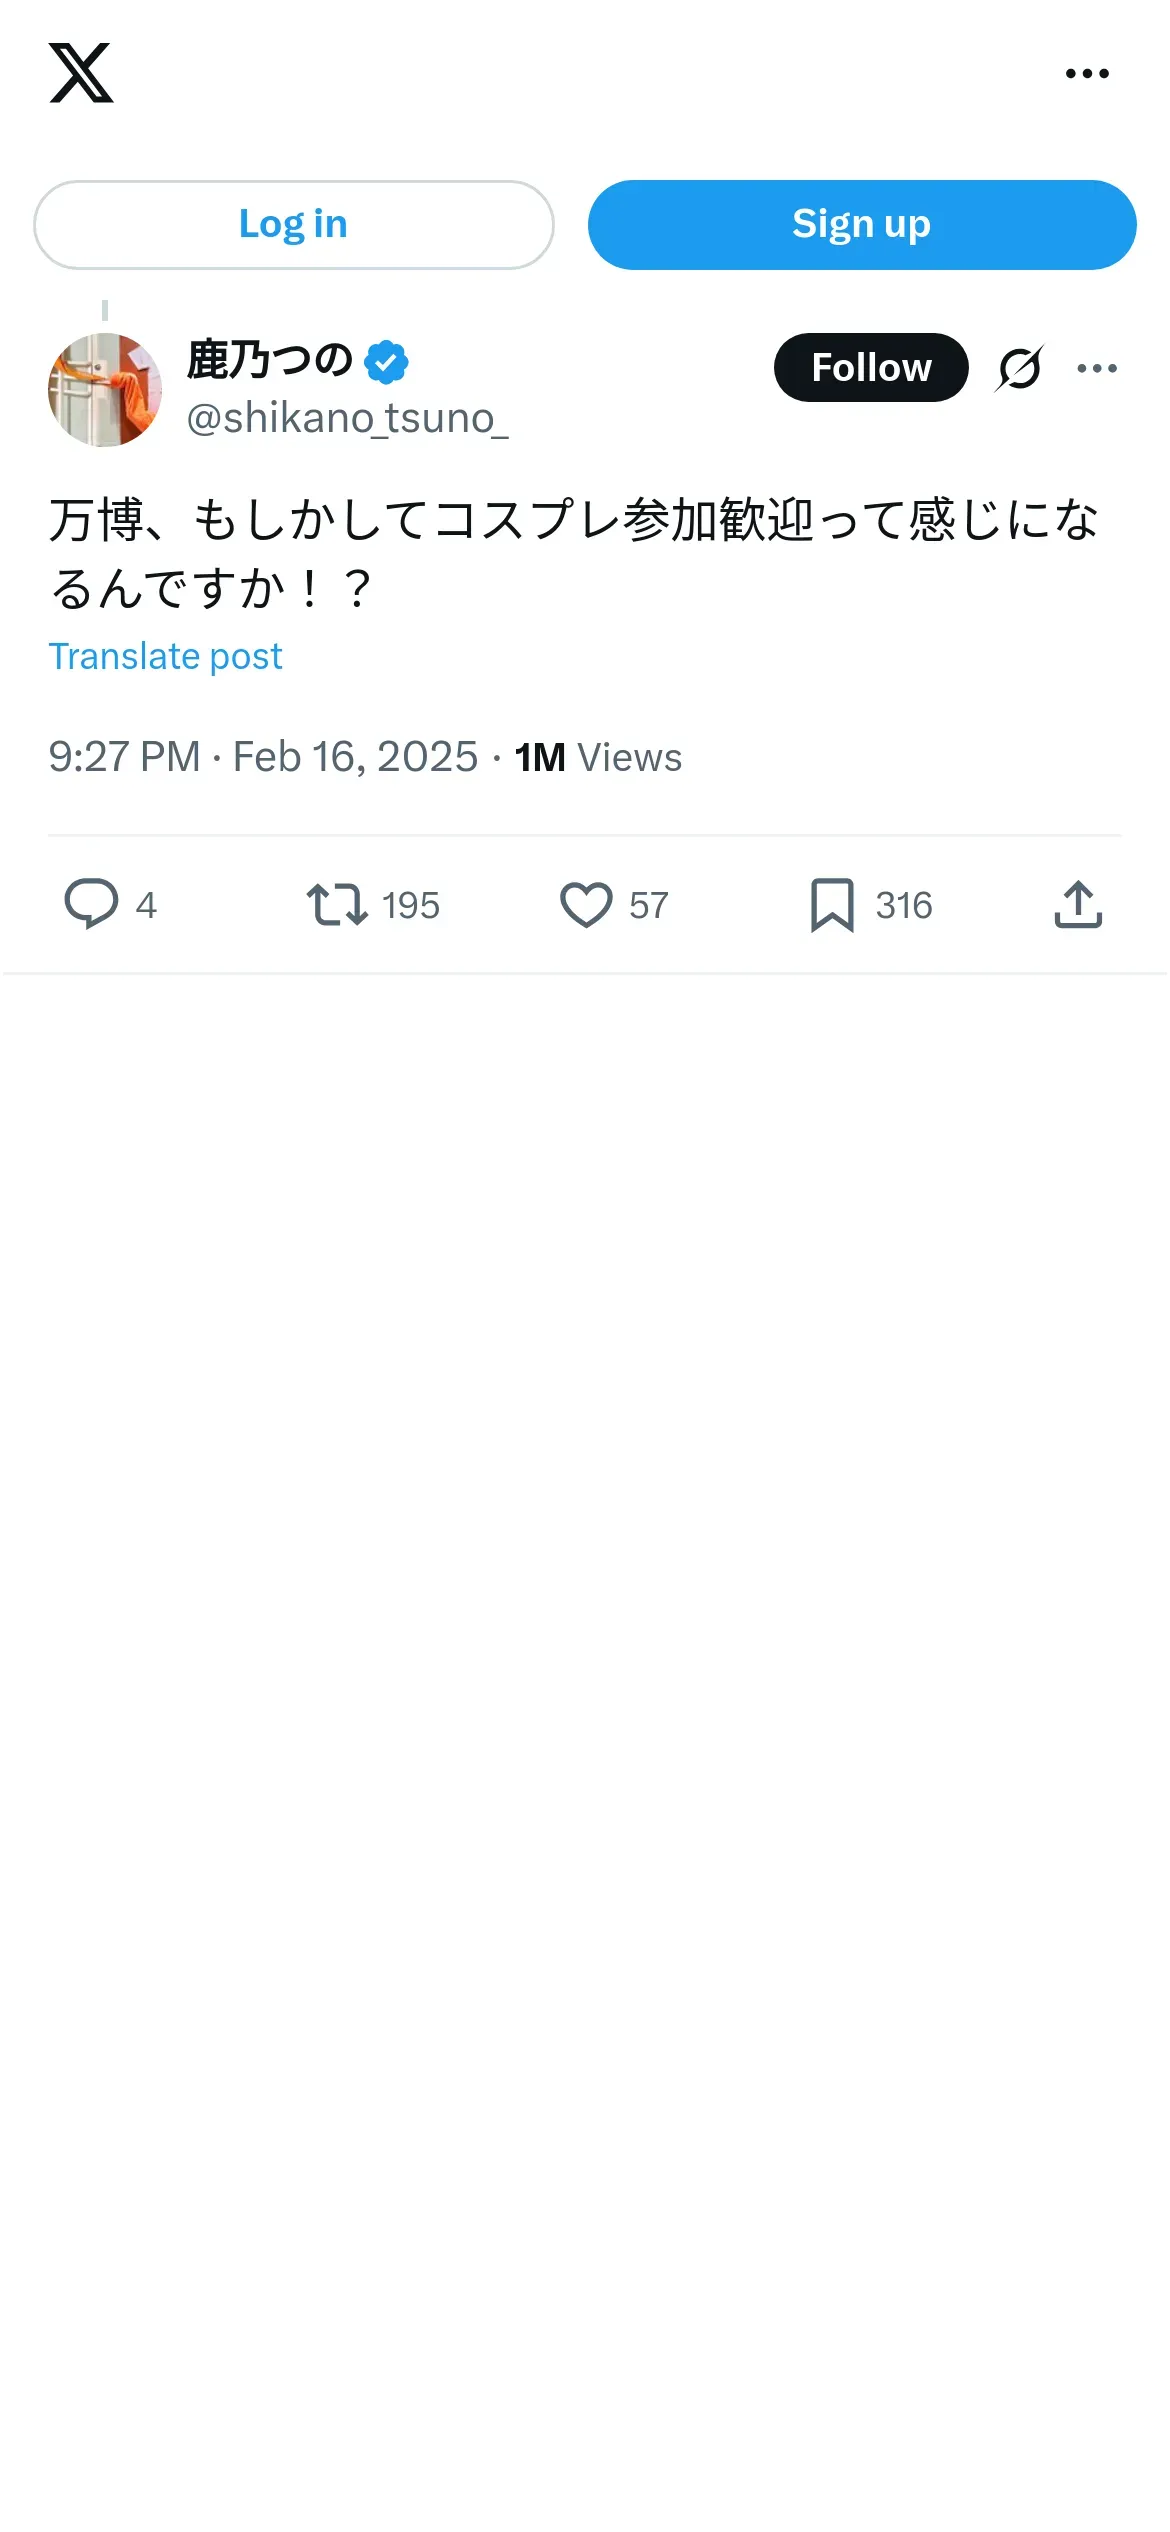Click the 1M Views count
The width and height of the screenshot is (1170, 2532).
pyautogui.click(x=598, y=757)
